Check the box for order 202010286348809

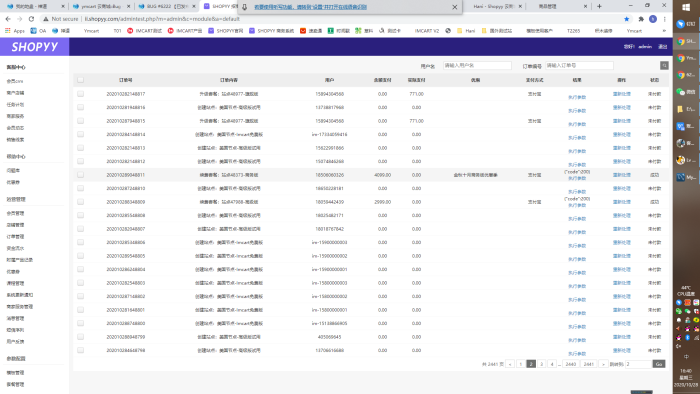tap(80, 202)
